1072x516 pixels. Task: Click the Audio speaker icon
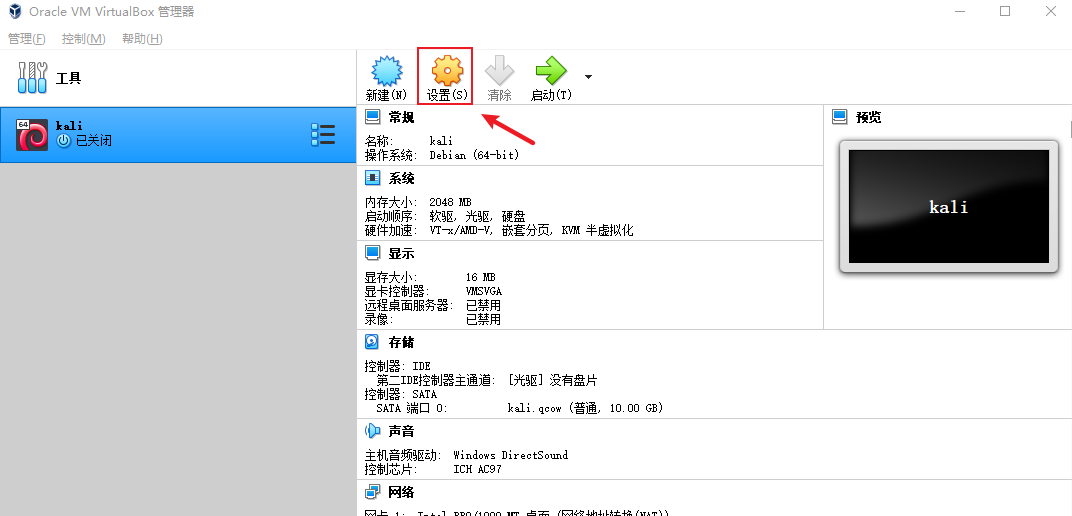[x=373, y=431]
